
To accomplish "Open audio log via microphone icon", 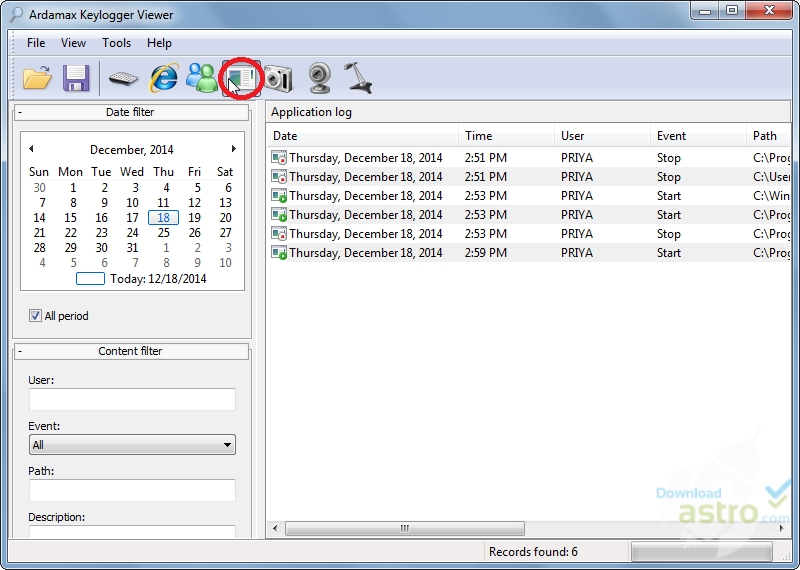I will (358, 78).
